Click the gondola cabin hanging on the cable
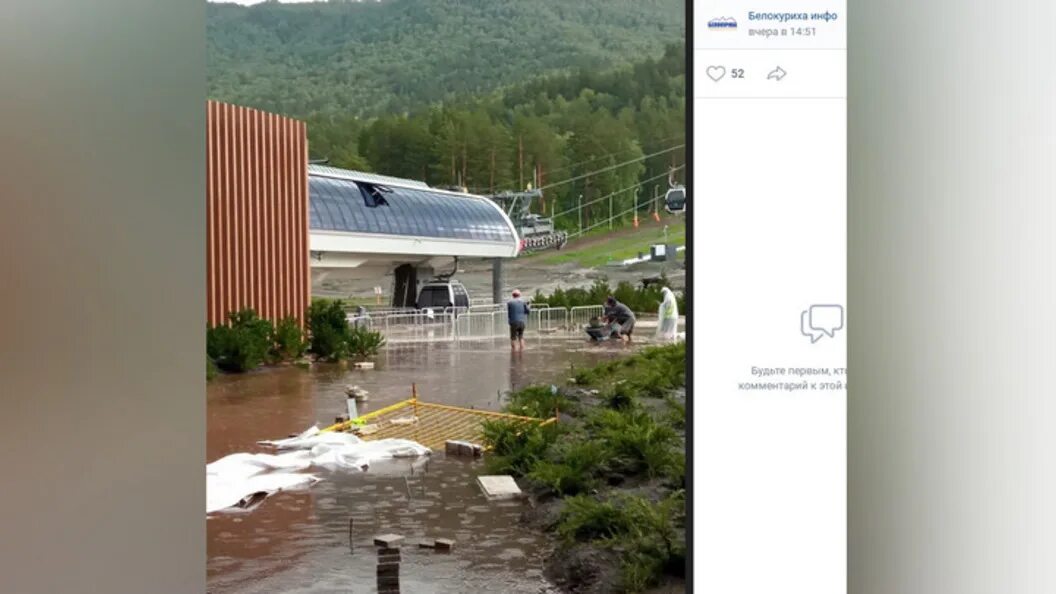The width and height of the screenshot is (1056, 594). (x=674, y=199)
